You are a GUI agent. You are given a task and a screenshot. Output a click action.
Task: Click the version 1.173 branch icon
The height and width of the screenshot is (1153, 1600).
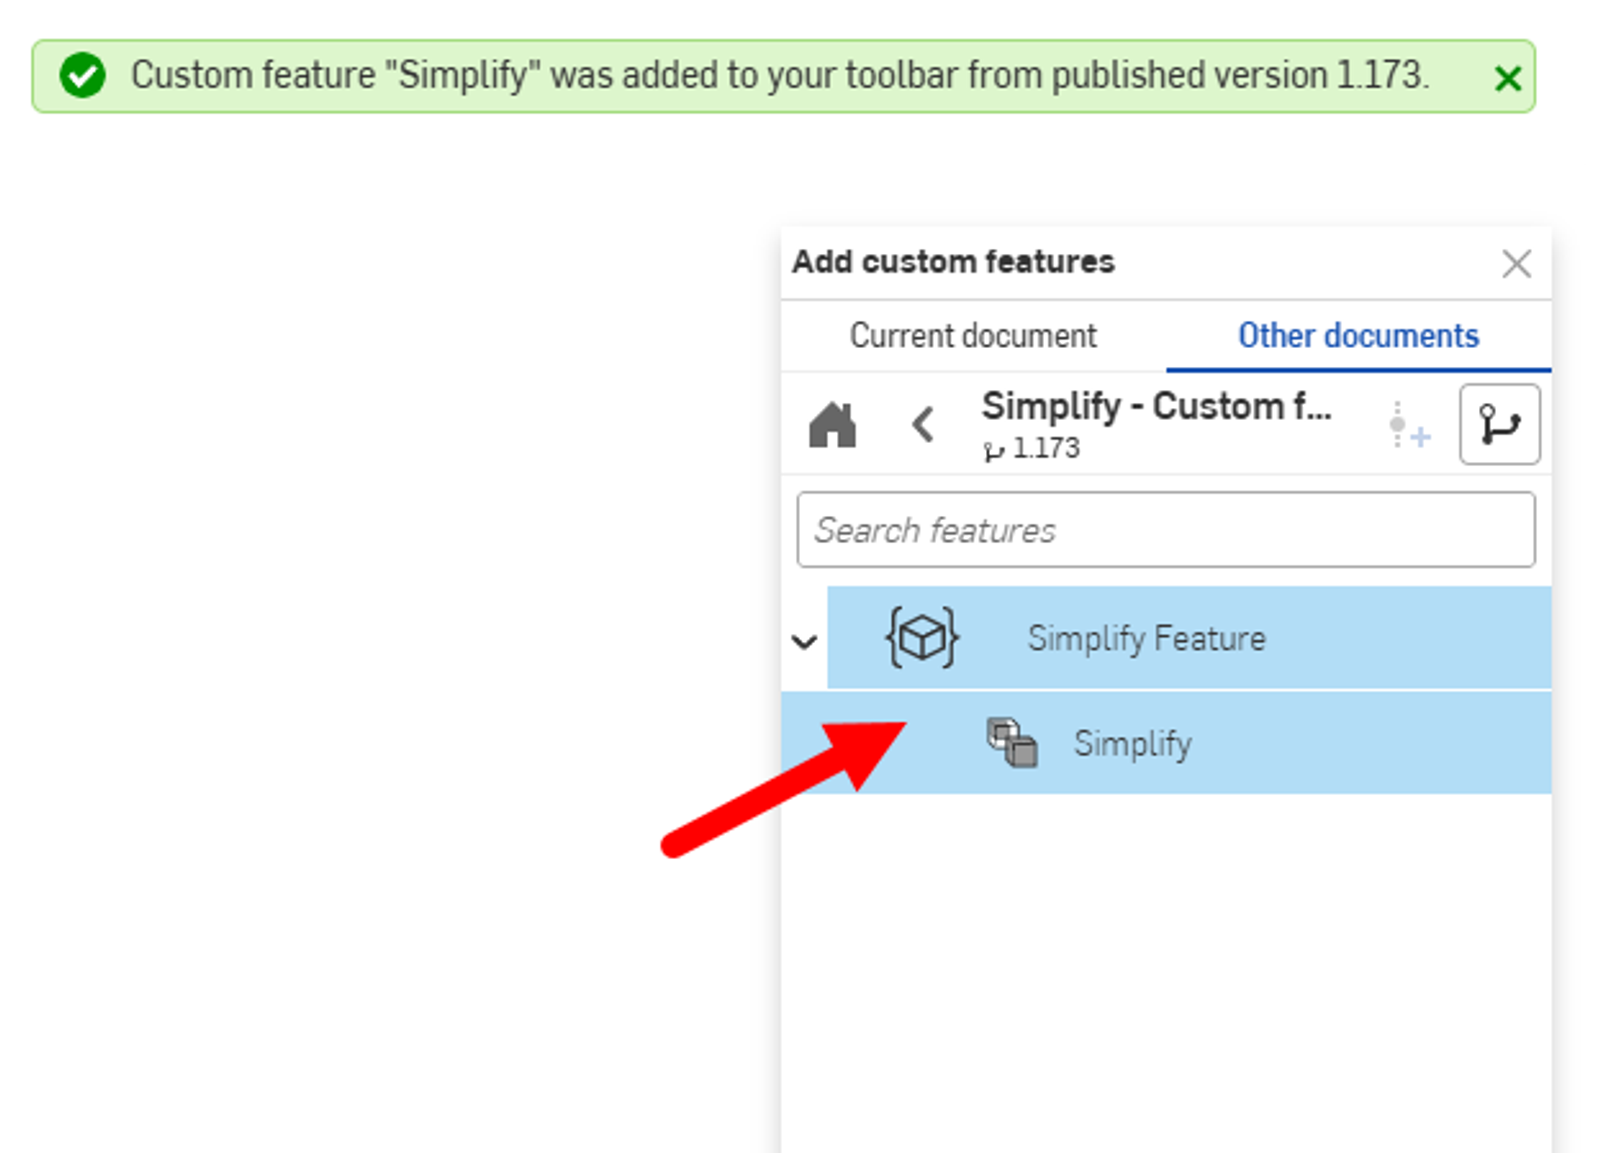click(996, 448)
